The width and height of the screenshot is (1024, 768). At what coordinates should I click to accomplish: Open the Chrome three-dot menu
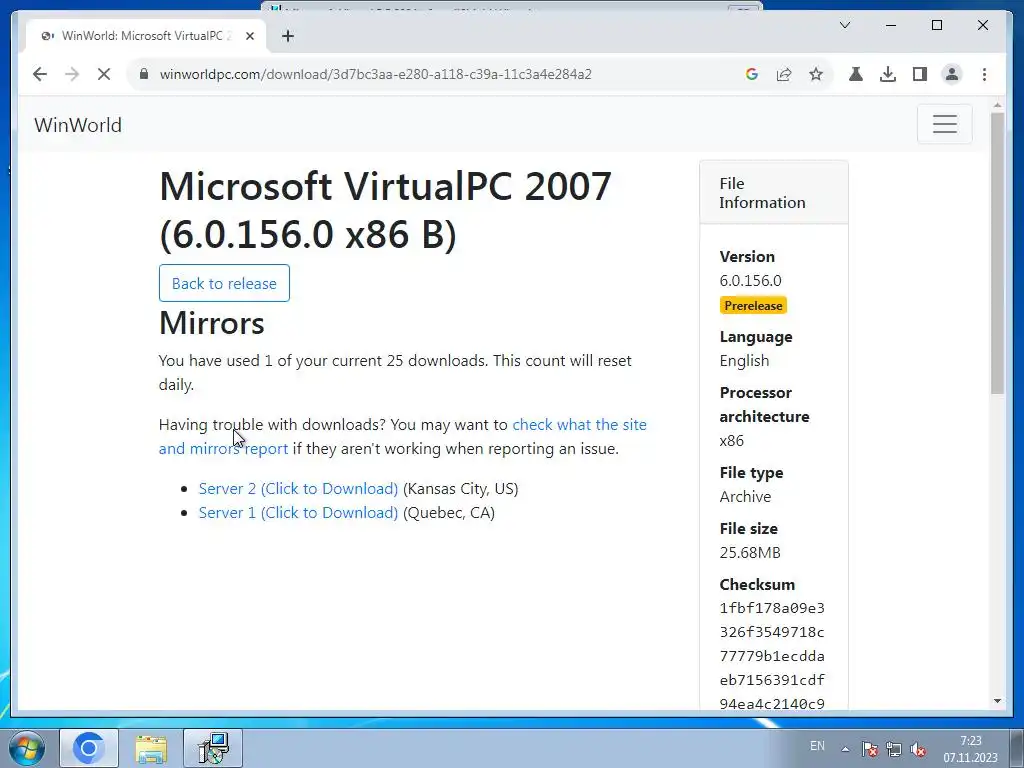984,74
